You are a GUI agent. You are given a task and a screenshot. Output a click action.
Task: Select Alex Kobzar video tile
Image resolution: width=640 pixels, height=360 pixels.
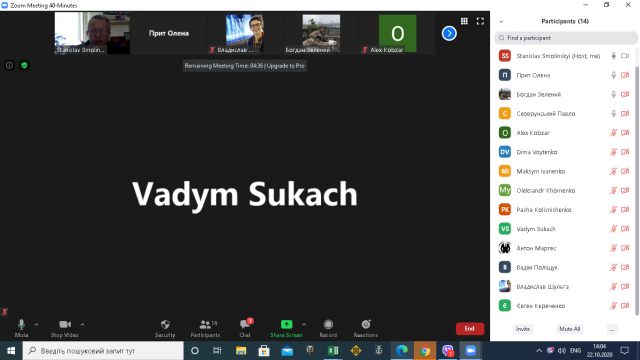[398, 33]
